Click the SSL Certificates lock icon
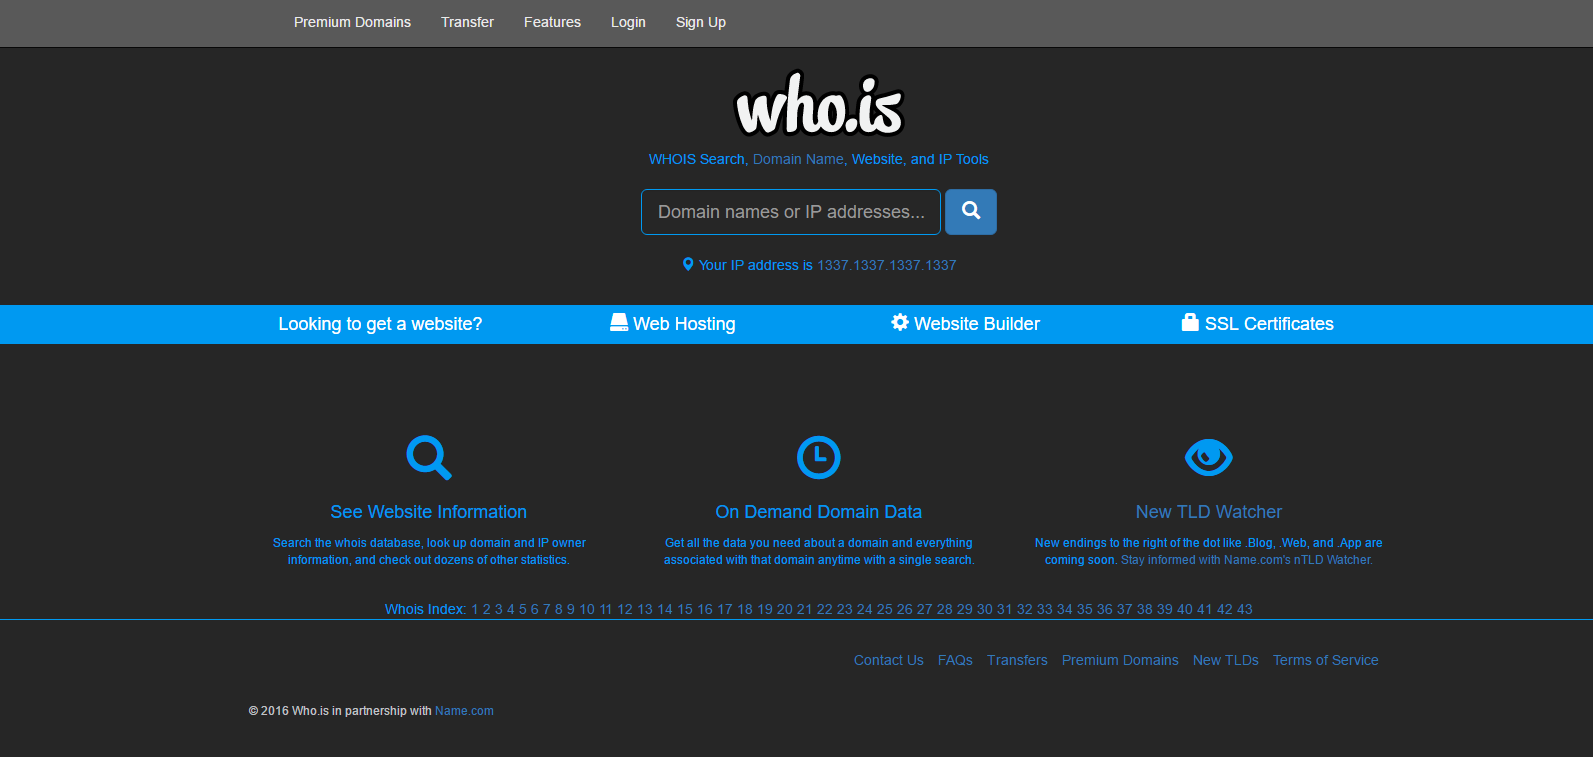Screen dimensions: 1593x757 coord(1190,322)
